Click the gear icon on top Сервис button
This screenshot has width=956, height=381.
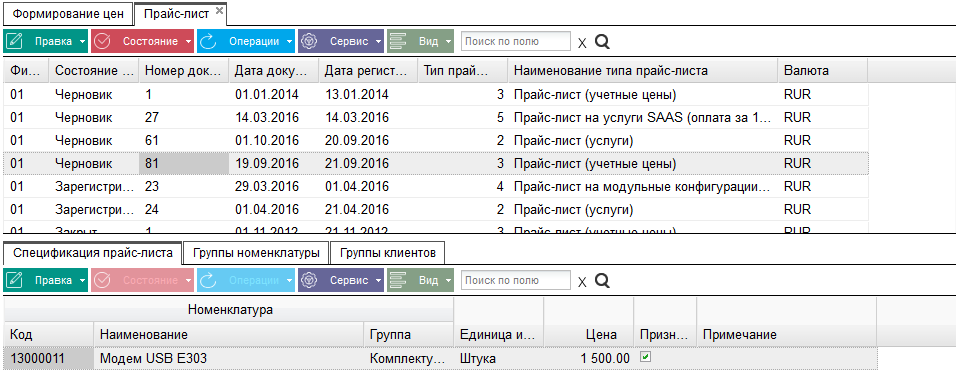point(310,41)
